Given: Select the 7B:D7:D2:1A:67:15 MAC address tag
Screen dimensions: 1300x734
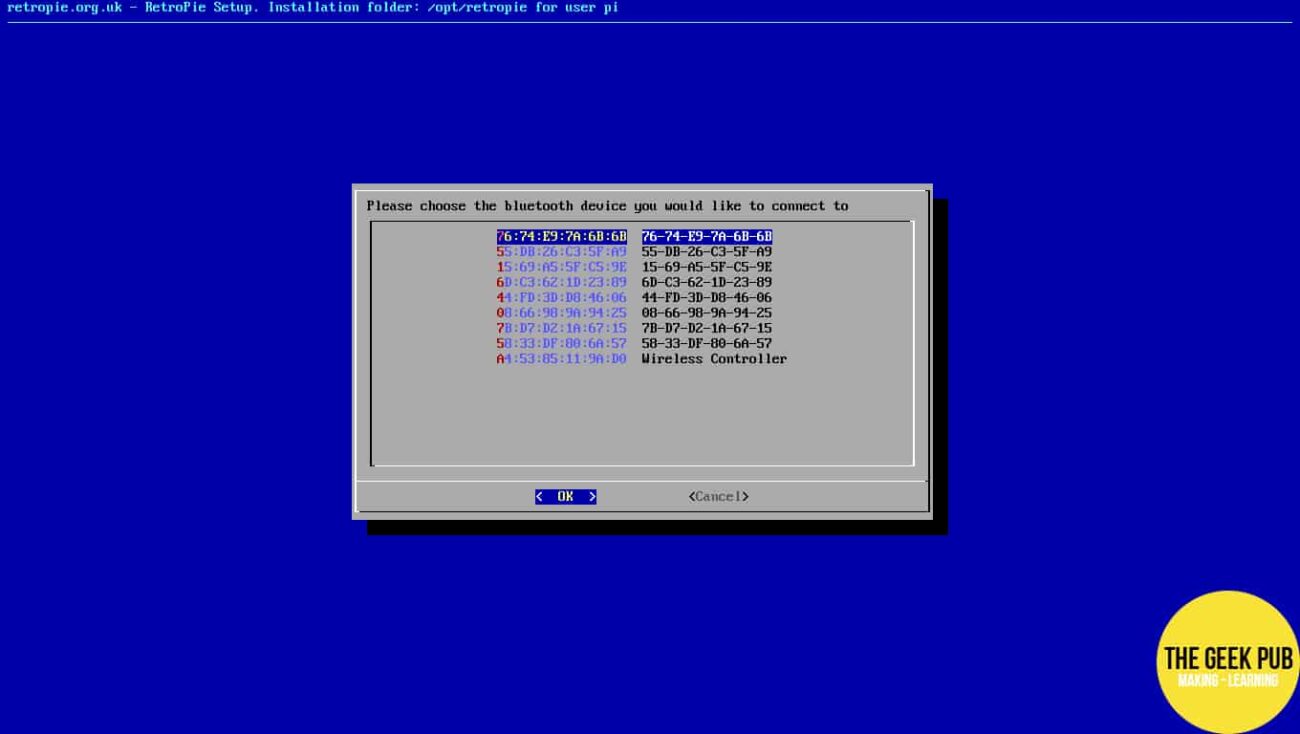Looking at the screenshot, I should pyautogui.click(x=561, y=328).
